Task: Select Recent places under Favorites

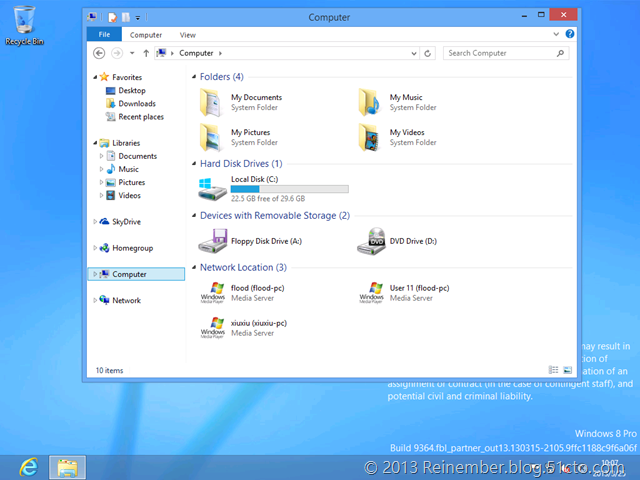Action: pyautogui.click(x=141, y=117)
